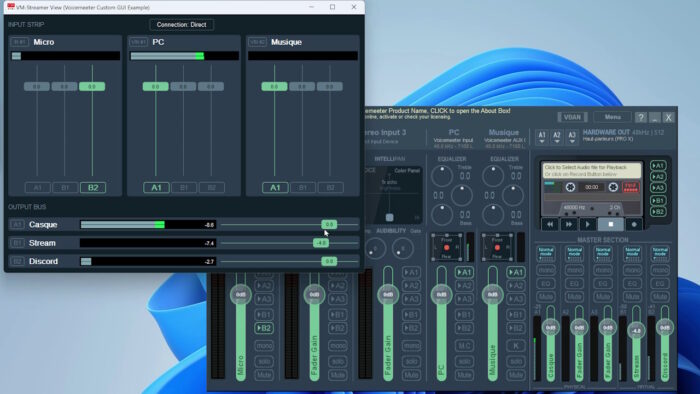700x394 pixels.
Task: Route cassette playback to A1
Action: coord(658,166)
